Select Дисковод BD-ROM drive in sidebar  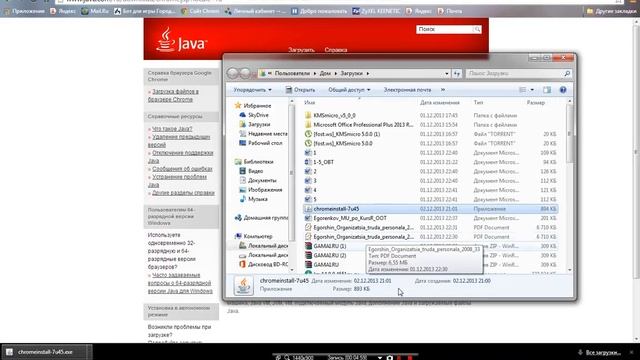pos(268,264)
